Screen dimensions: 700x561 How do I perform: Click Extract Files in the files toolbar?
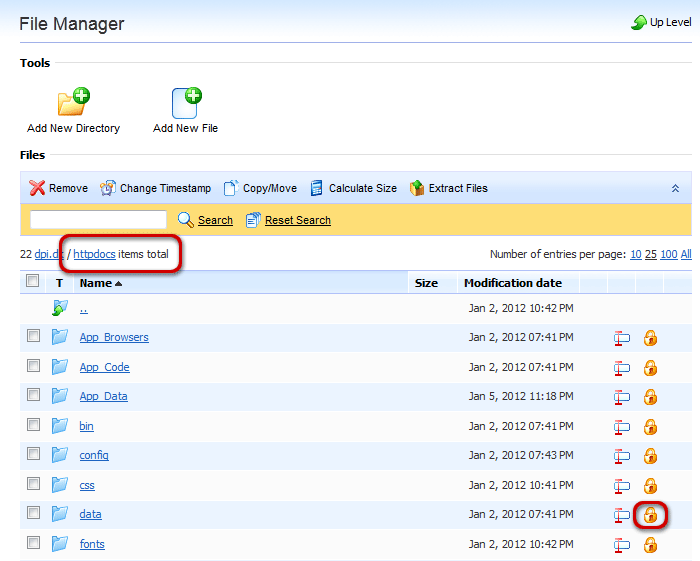pos(449,188)
